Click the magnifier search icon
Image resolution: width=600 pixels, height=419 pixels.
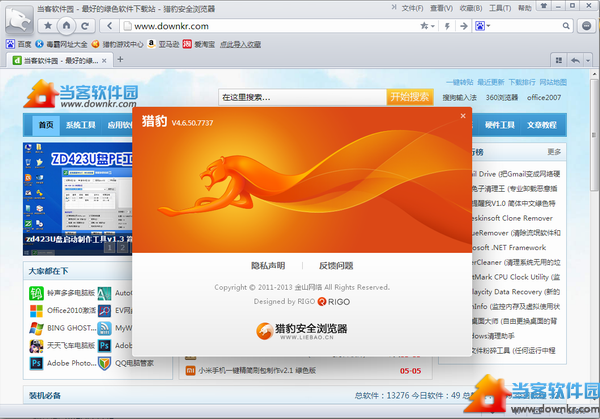[x=566, y=26]
